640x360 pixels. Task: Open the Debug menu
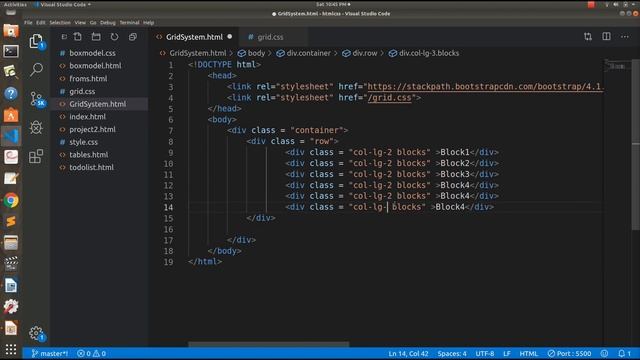pos(108,22)
